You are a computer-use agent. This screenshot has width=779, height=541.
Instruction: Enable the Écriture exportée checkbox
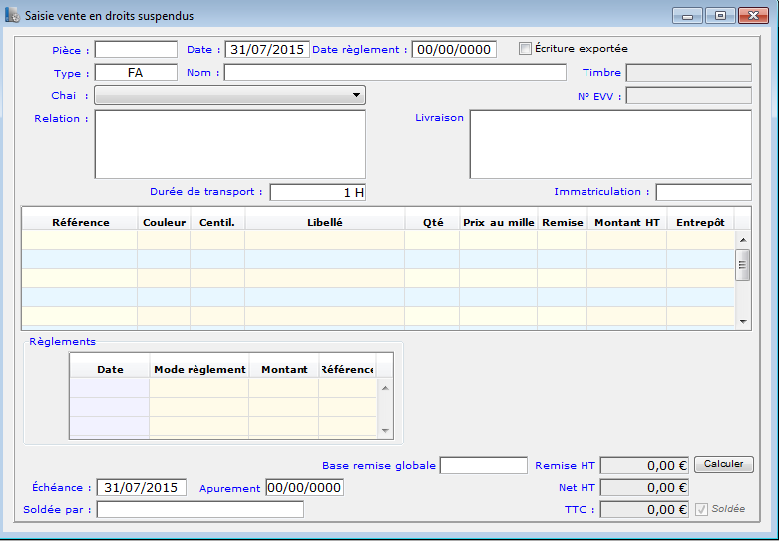(x=525, y=48)
